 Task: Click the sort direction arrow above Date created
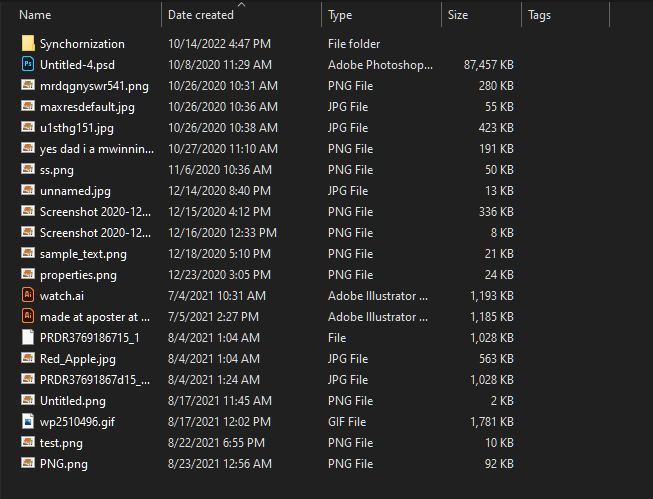tap(241, 5)
